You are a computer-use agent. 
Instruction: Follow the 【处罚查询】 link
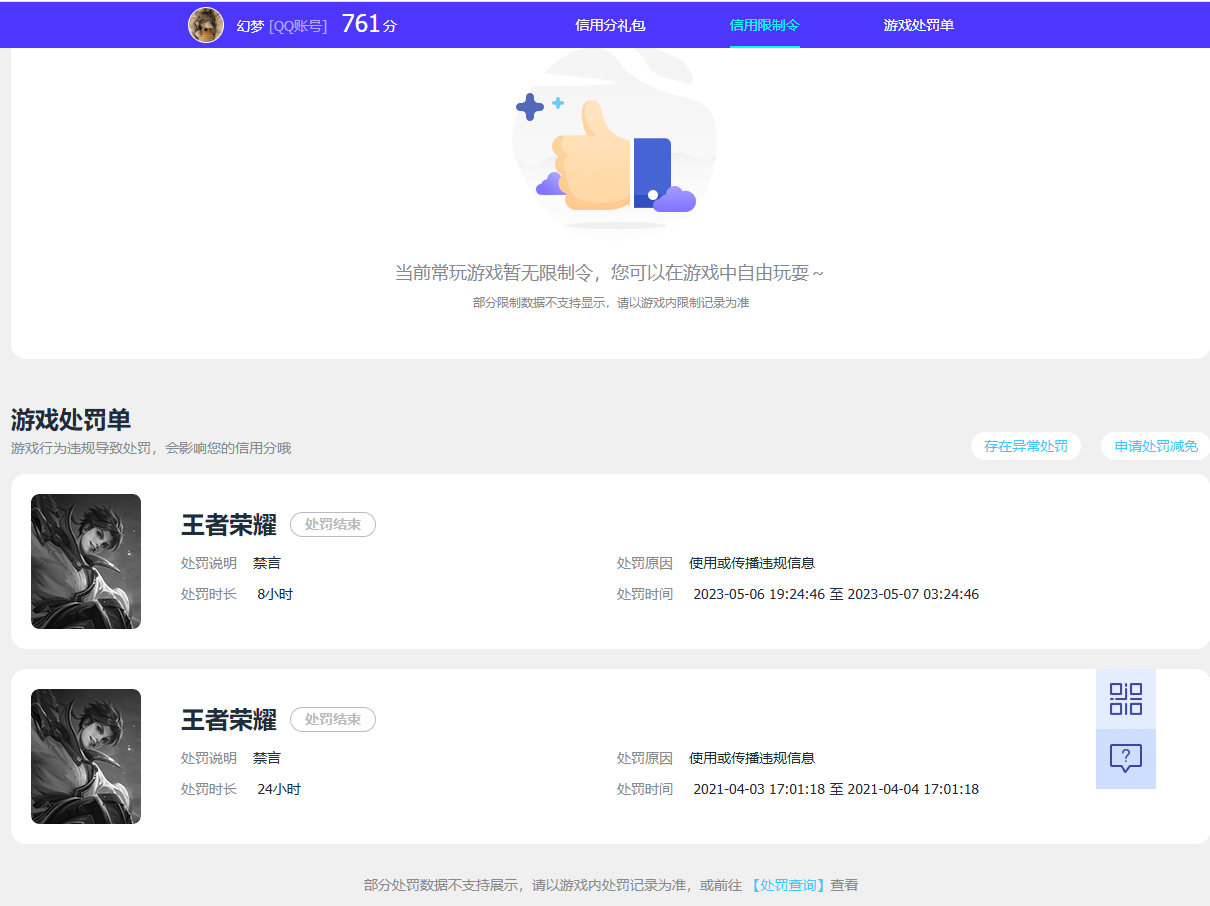[x=787, y=885]
